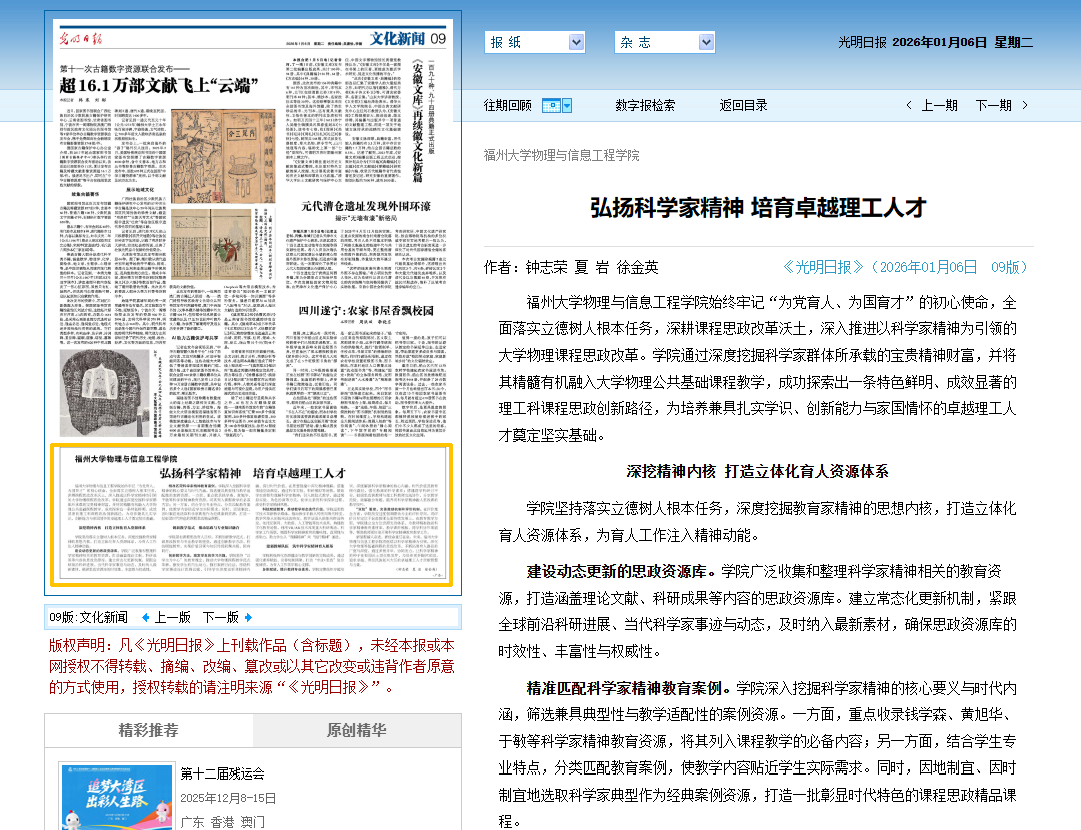The width and height of the screenshot is (1081, 830).
Task: Open the 往期回顾 calendar icon
Action: pos(551,105)
